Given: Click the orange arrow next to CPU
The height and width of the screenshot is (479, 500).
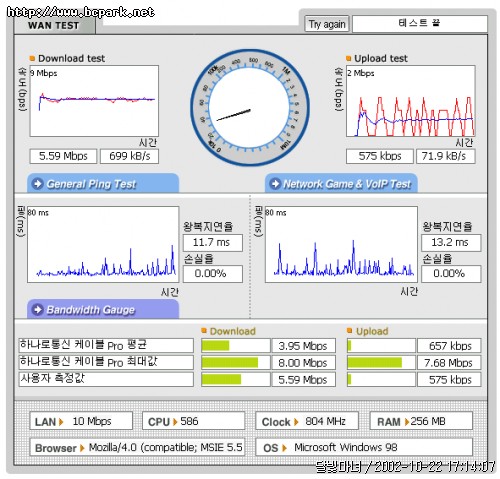Looking at the screenshot, I should click(x=175, y=422).
